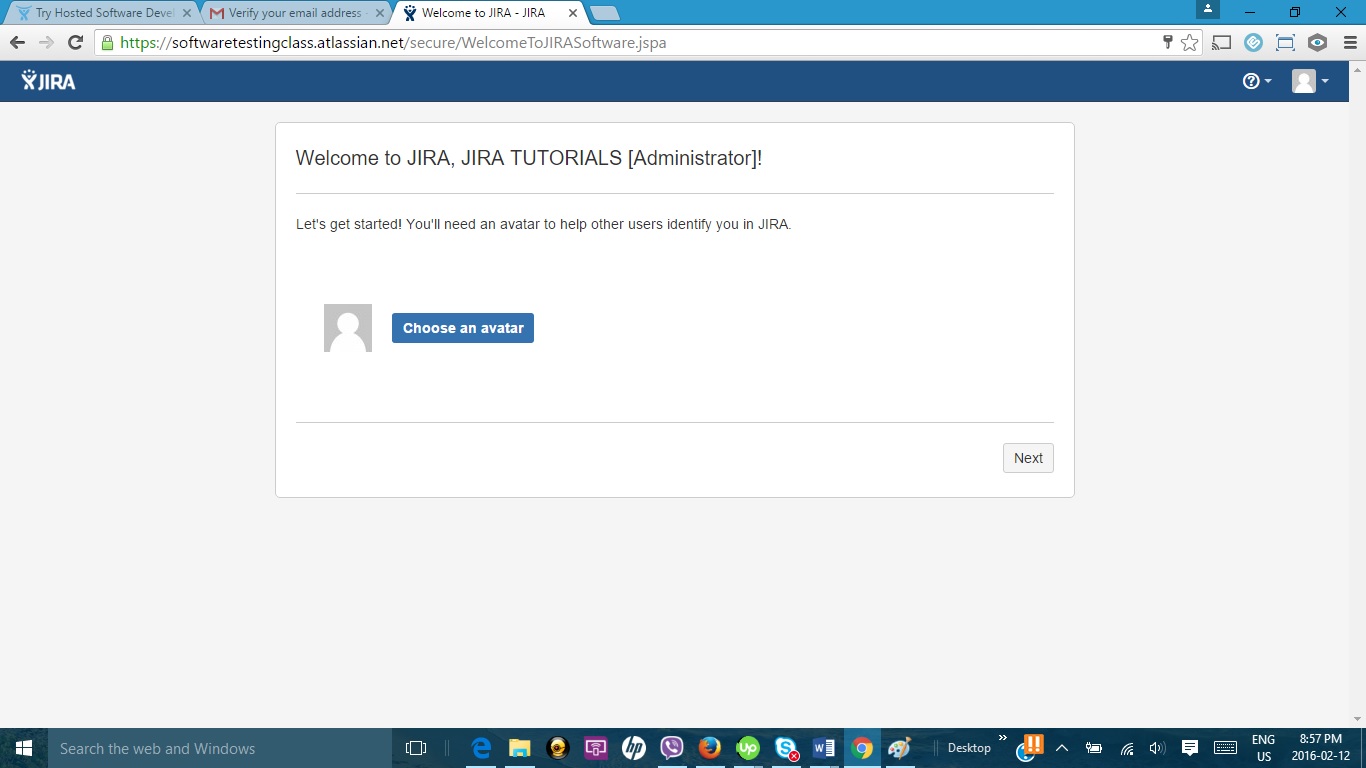Open the HP app in taskbar

coord(634,748)
